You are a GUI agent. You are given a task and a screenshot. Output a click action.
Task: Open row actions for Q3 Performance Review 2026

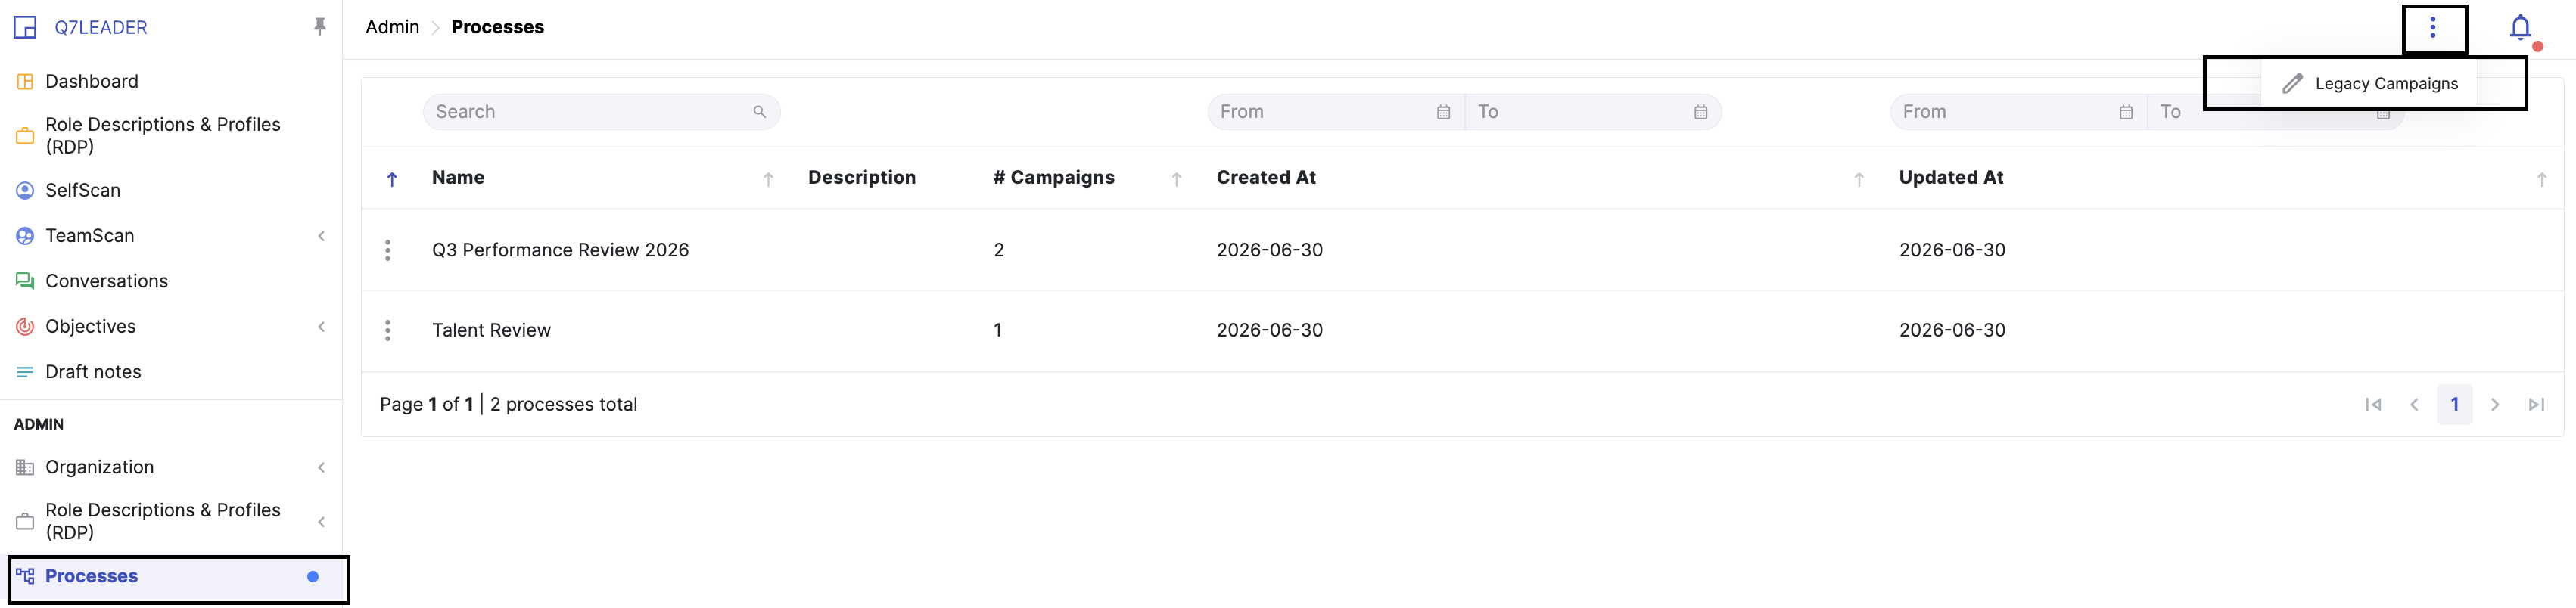tap(388, 250)
